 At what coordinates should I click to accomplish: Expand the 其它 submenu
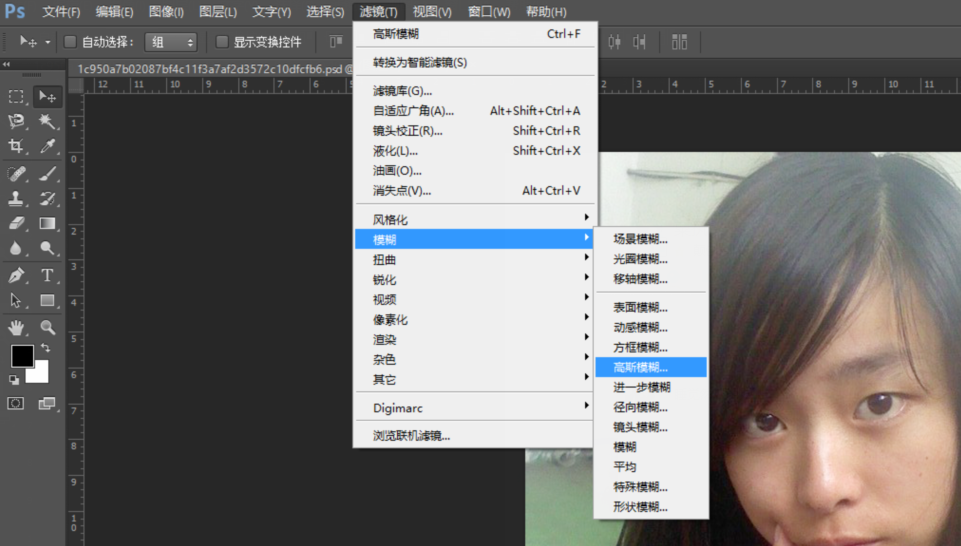(475, 379)
